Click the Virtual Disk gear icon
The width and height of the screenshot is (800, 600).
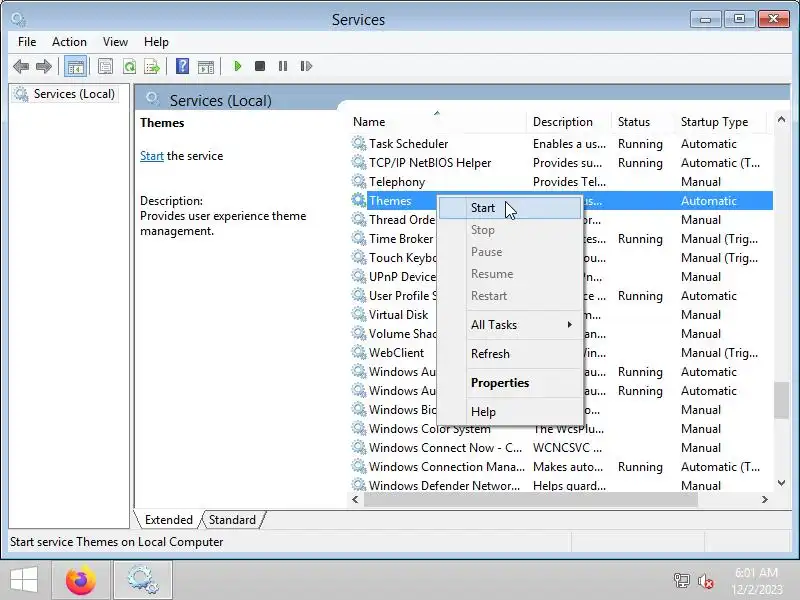[359, 314]
